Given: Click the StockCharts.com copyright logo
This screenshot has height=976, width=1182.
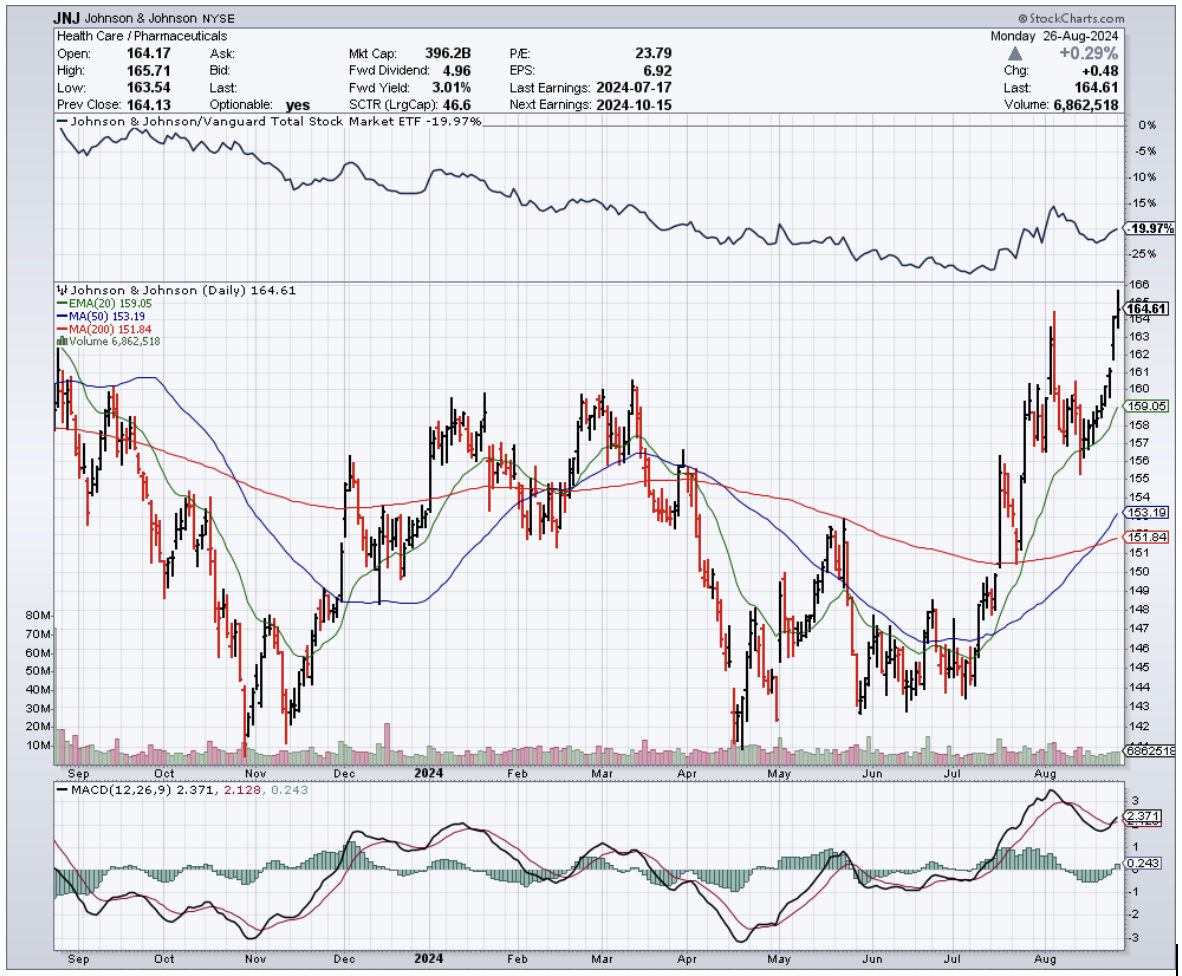Looking at the screenshot, I should coord(1070,18).
